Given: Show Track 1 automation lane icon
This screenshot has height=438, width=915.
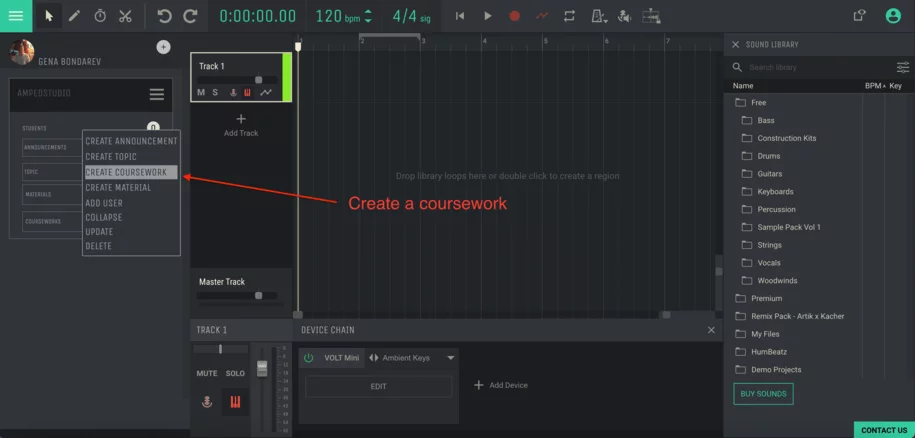Looking at the screenshot, I should pos(266,93).
